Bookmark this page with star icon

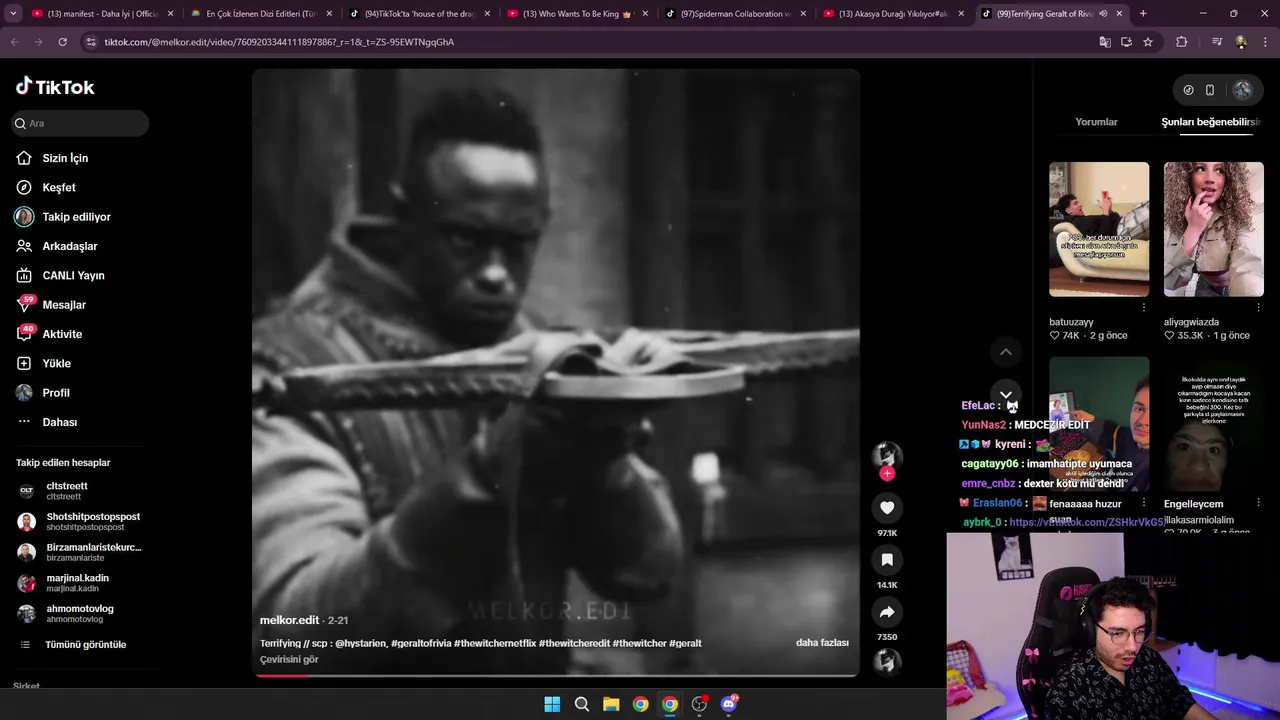click(x=1148, y=42)
